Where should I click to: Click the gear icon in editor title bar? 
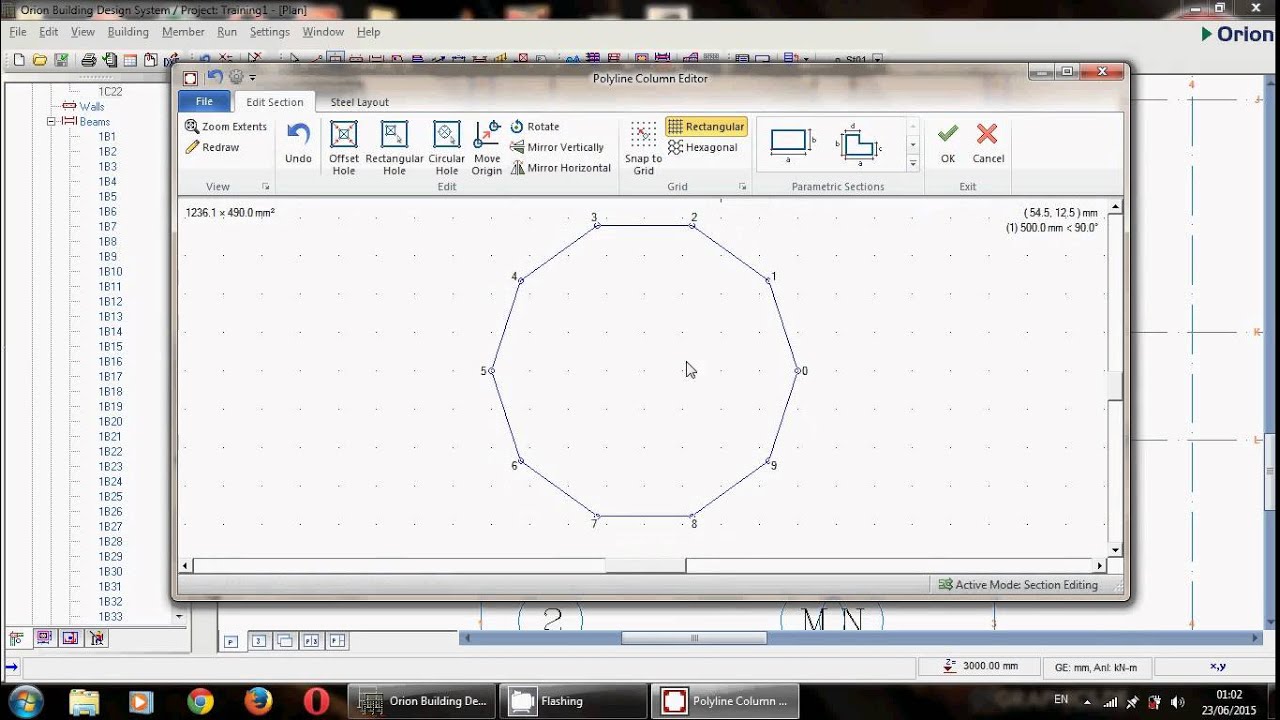coord(236,77)
